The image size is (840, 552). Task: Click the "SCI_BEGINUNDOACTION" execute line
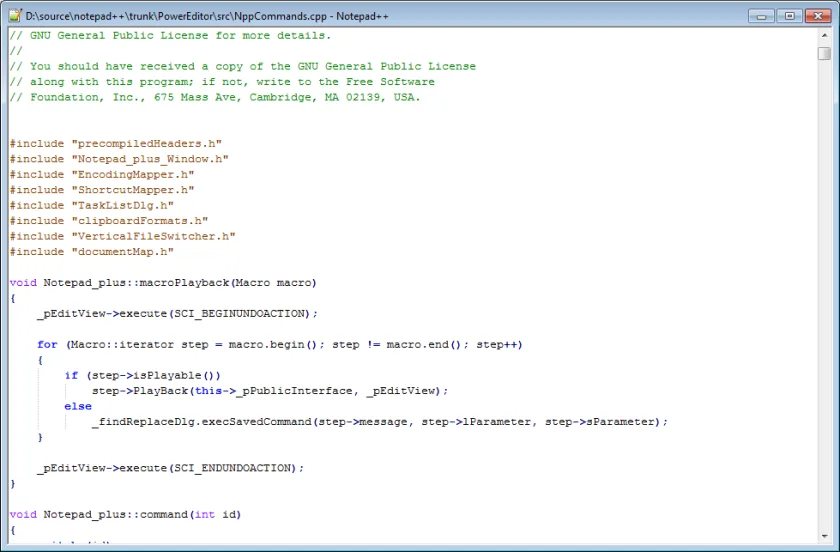point(177,314)
